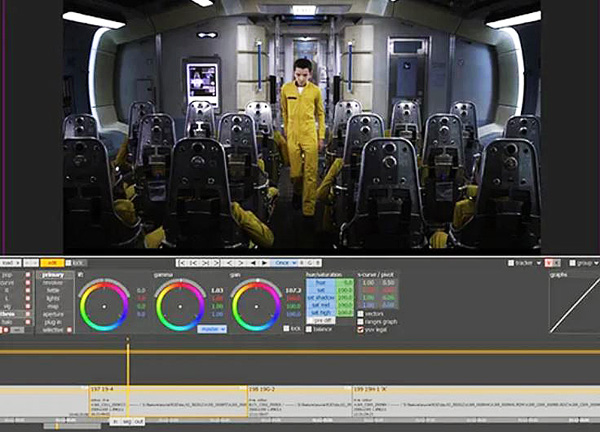
Task: Click the sat mid label button
Action: pyautogui.click(x=321, y=305)
